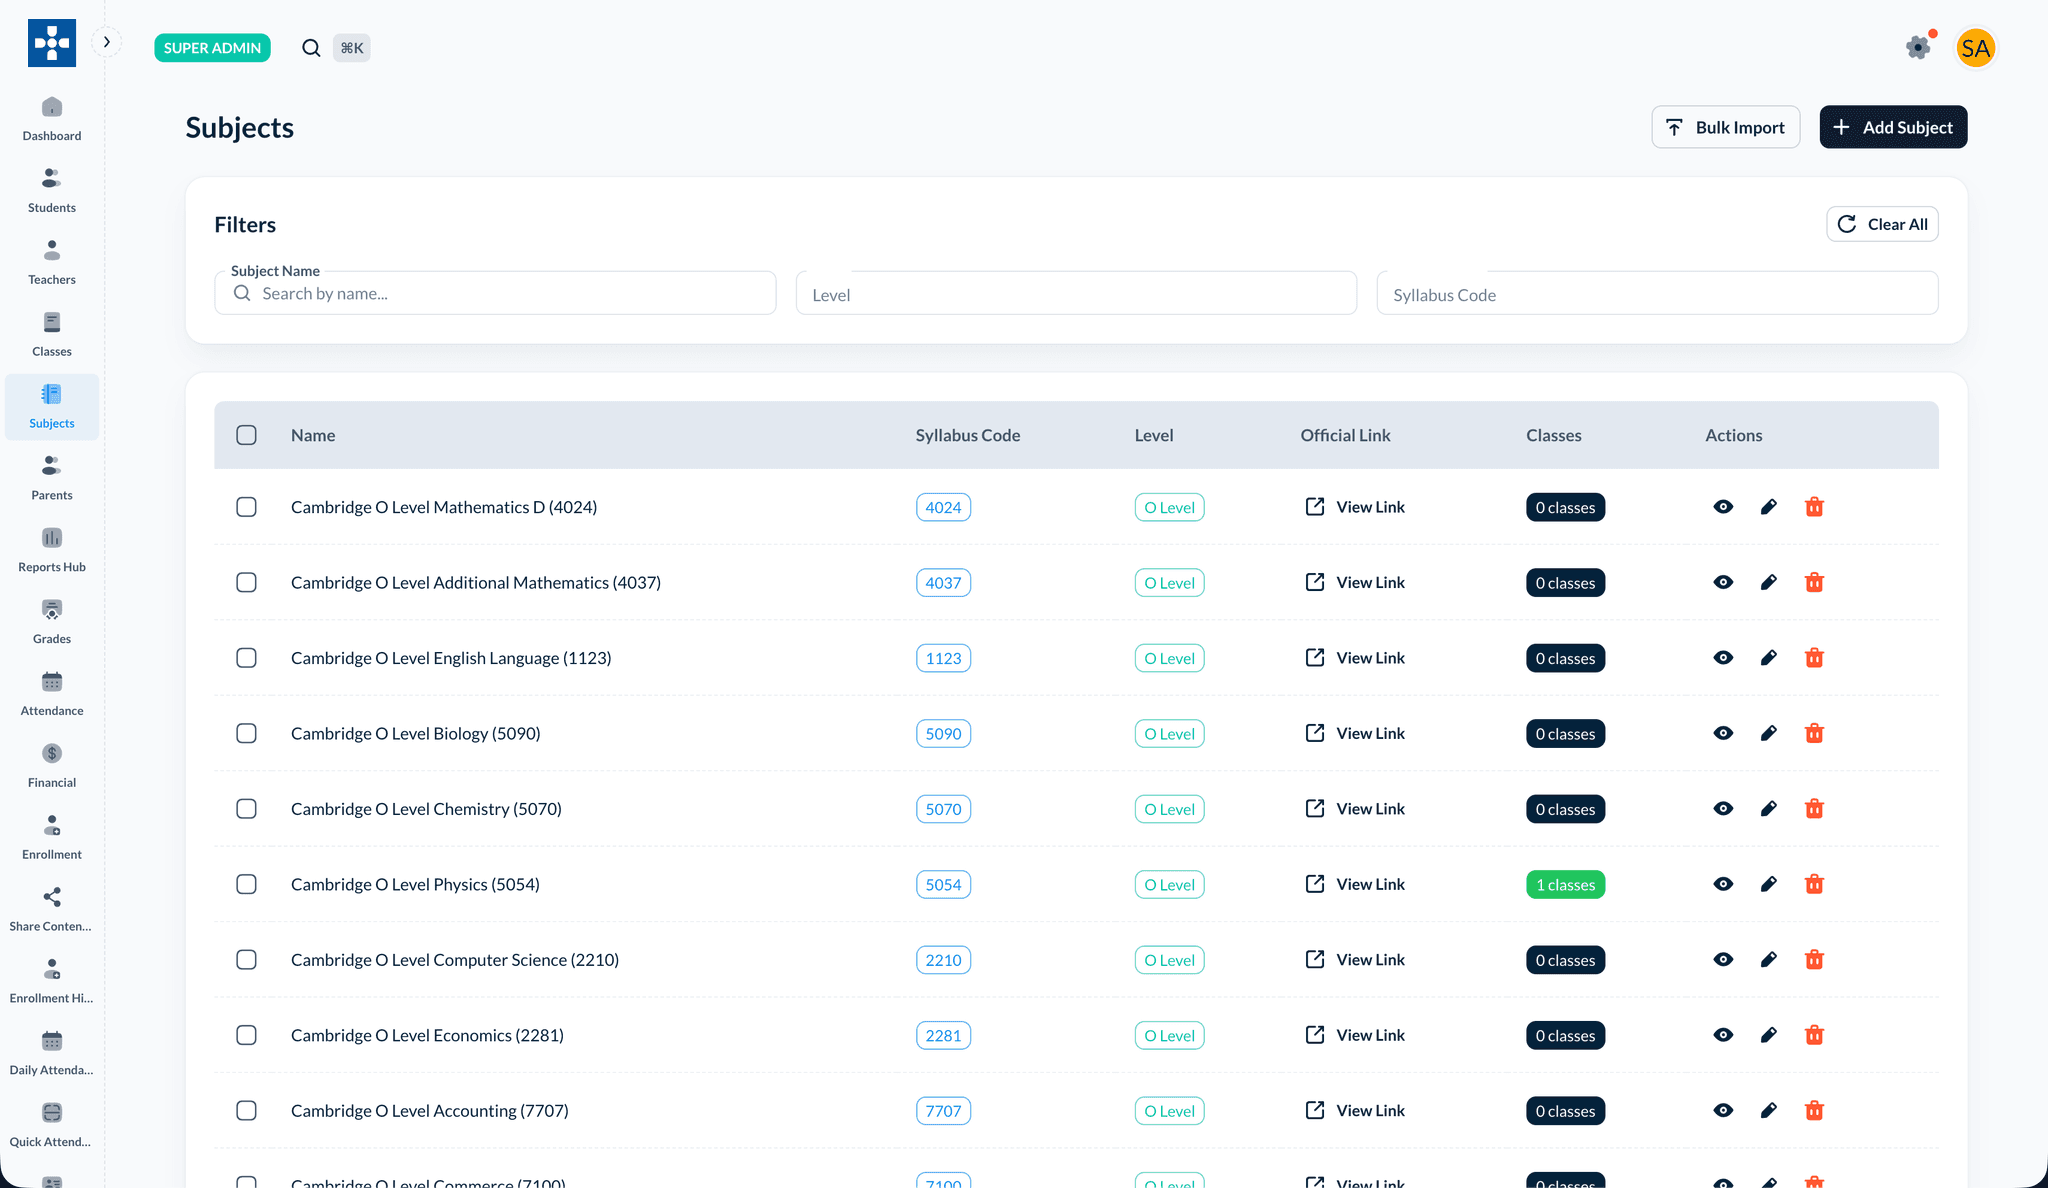The width and height of the screenshot is (2048, 1188).
Task: Edit Economics (2281) using pencil icon
Action: coord(1769,1035)
